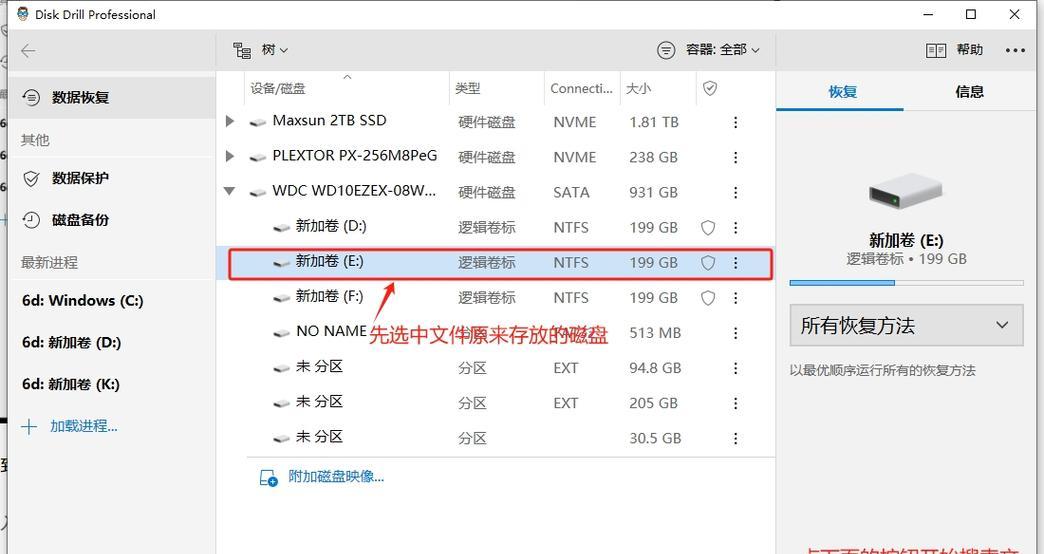Select the WDC WD10EZEX-08W... row
Viewport: 1044px width, 554px height.
(x=495, y=192)
